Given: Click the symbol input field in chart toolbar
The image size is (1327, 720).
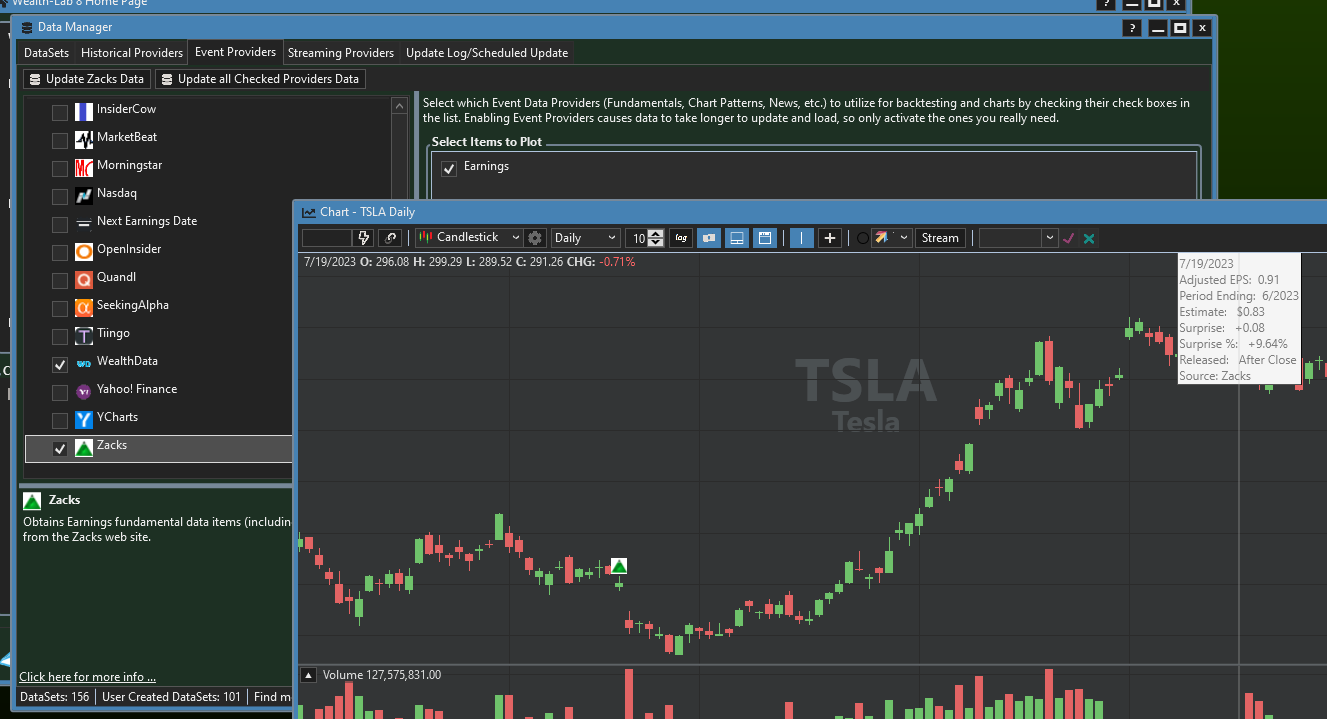Looking at the screenshot, I should 327,238.
